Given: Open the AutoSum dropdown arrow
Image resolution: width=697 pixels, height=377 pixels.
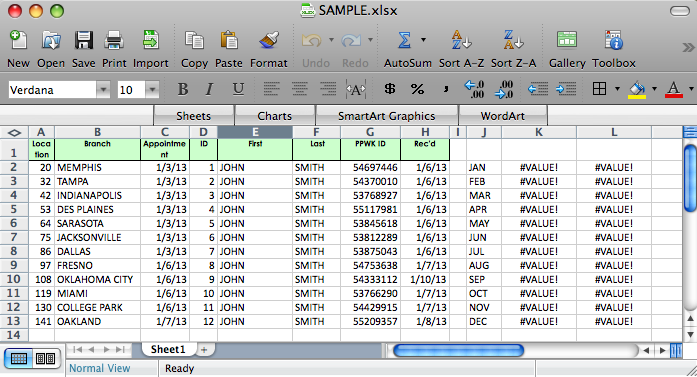Looking at the screenshot, I should pyautogui.click(x=423, y=40).
